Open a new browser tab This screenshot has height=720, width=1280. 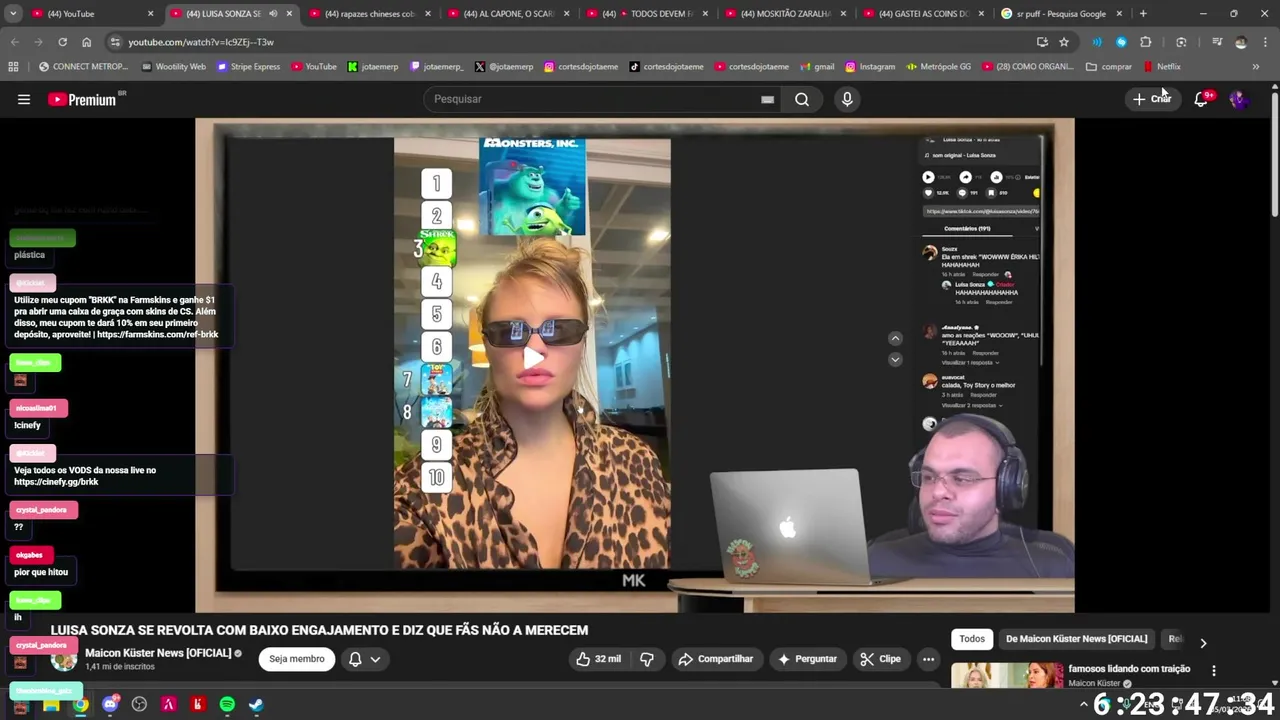pyautogui.click(x=1143, y=14)
